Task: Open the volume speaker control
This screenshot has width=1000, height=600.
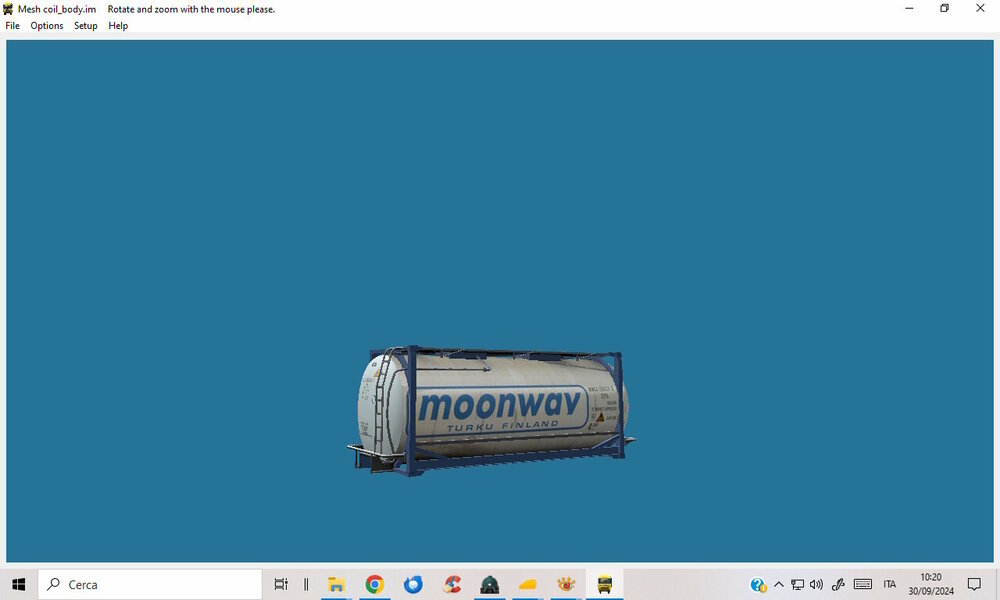Action: point(816,584)
